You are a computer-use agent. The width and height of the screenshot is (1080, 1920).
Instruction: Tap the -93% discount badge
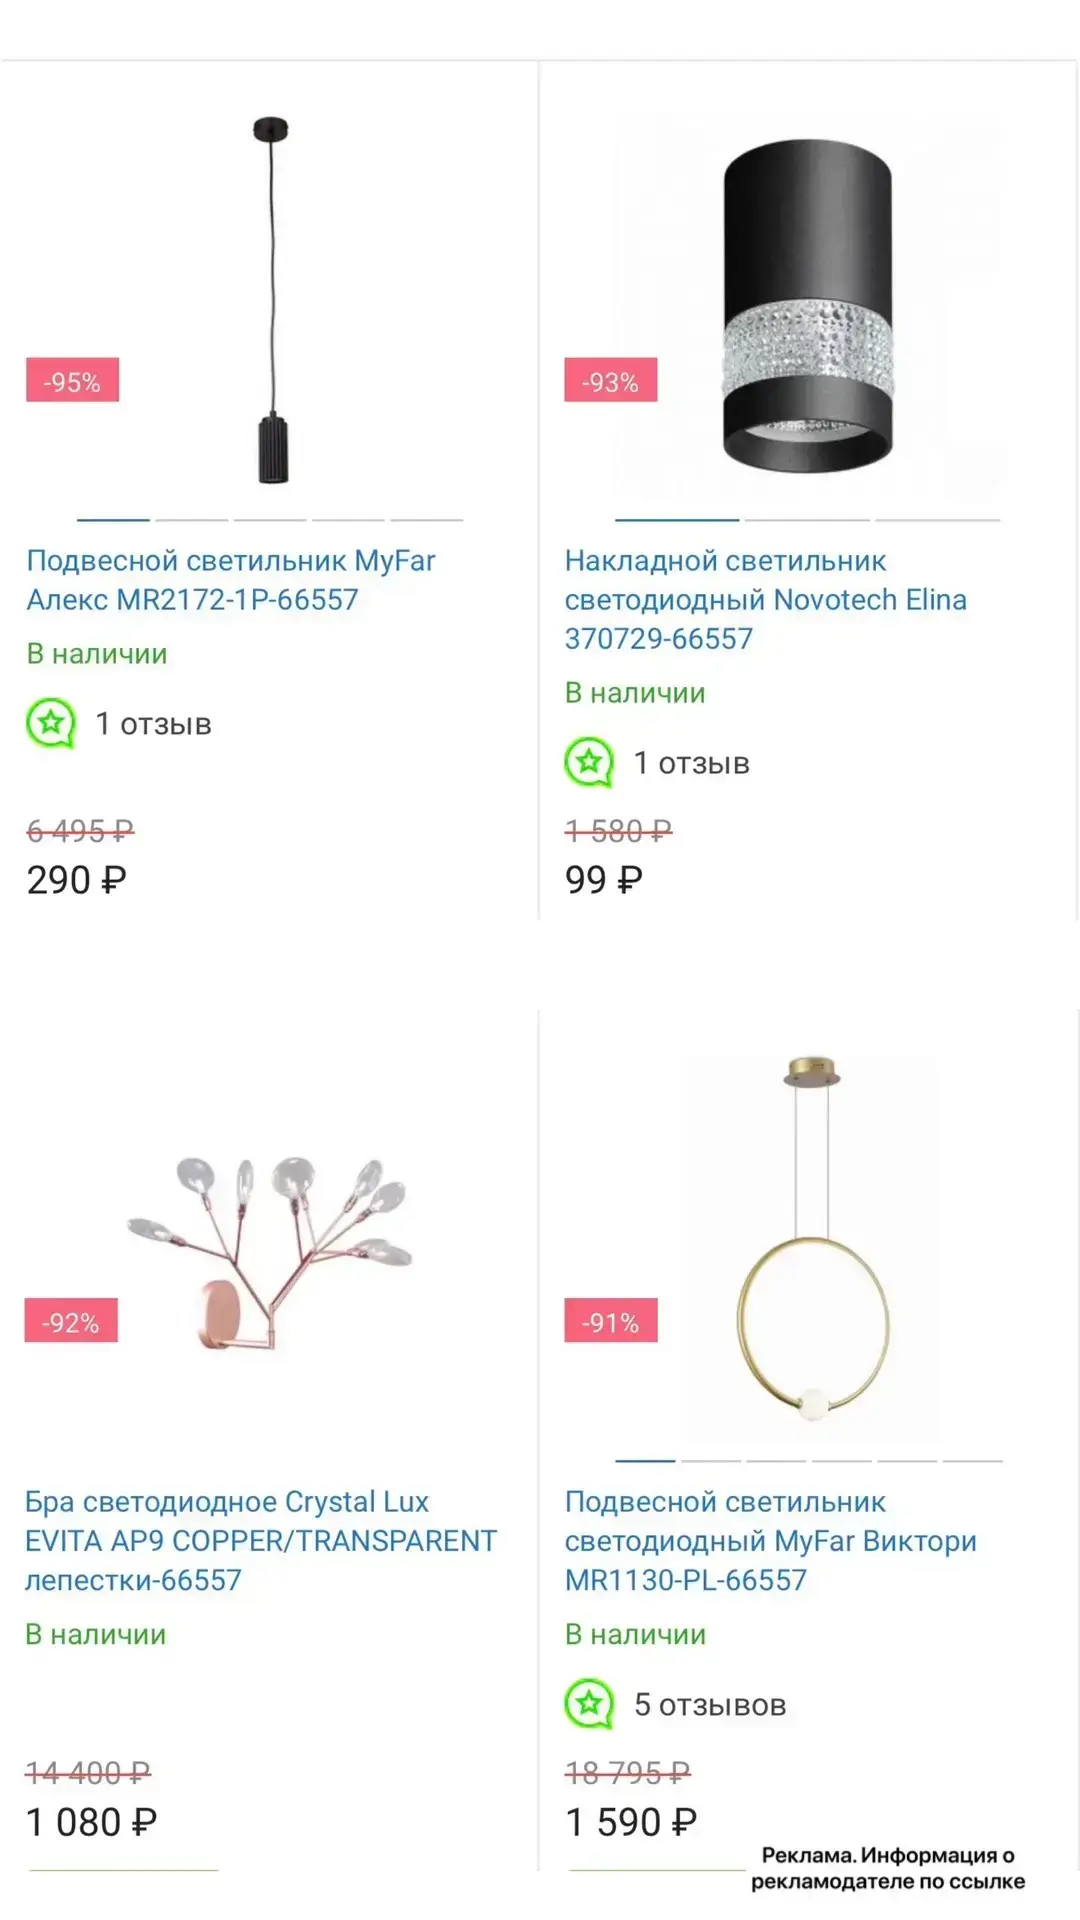pyautogui.click(x=610, y=380)
